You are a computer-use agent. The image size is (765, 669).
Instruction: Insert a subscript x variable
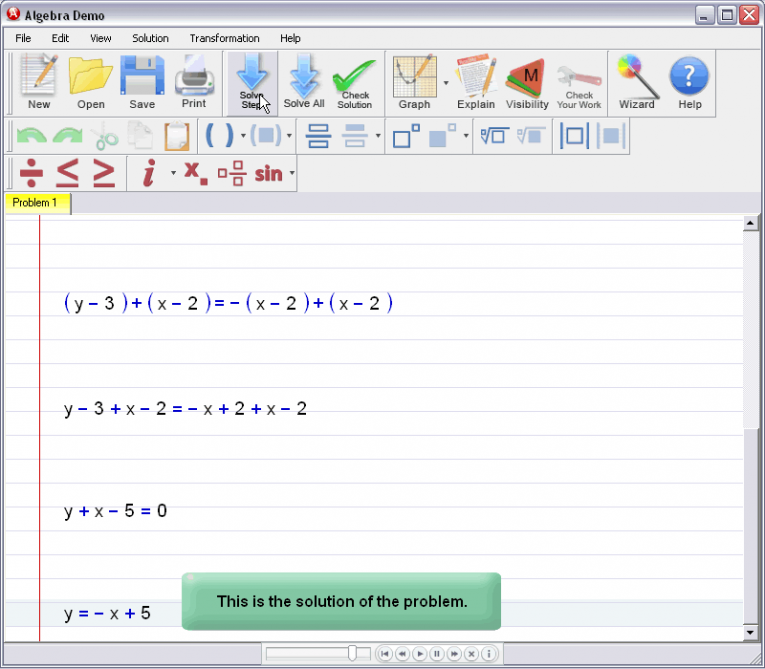(196, 173)
